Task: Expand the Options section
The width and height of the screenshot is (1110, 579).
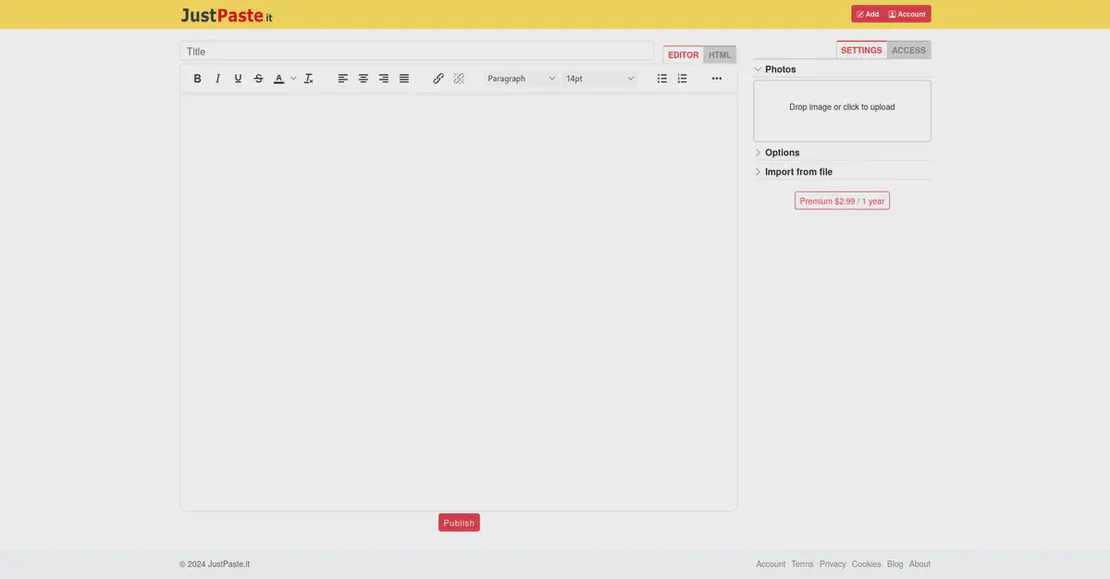Action: 782,153
